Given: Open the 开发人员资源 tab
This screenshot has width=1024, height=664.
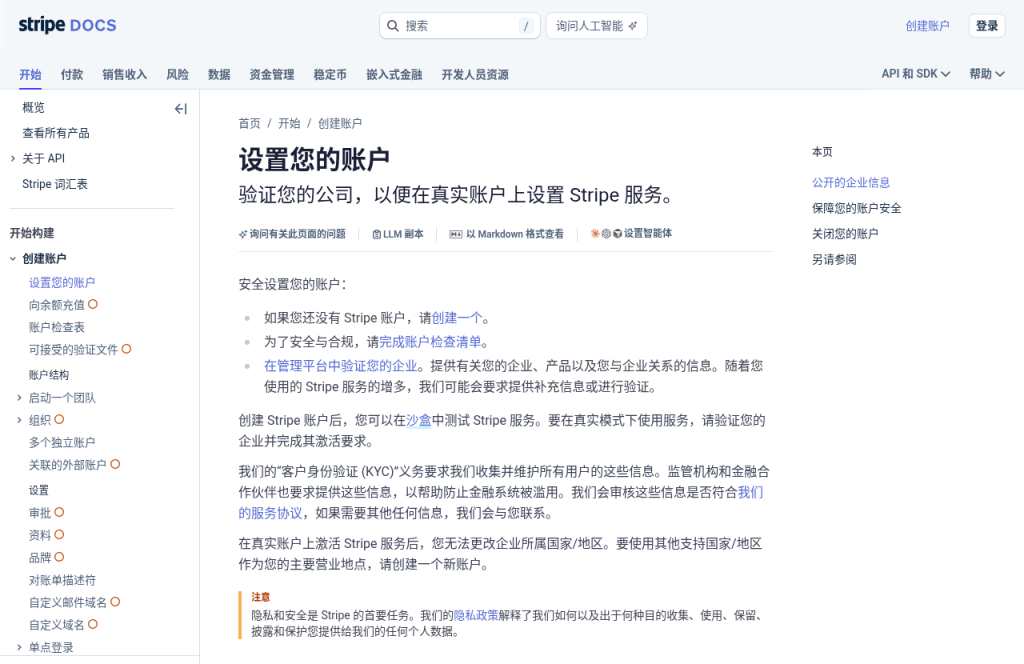Looking at the screenshot, I should [x=475, y=74].
